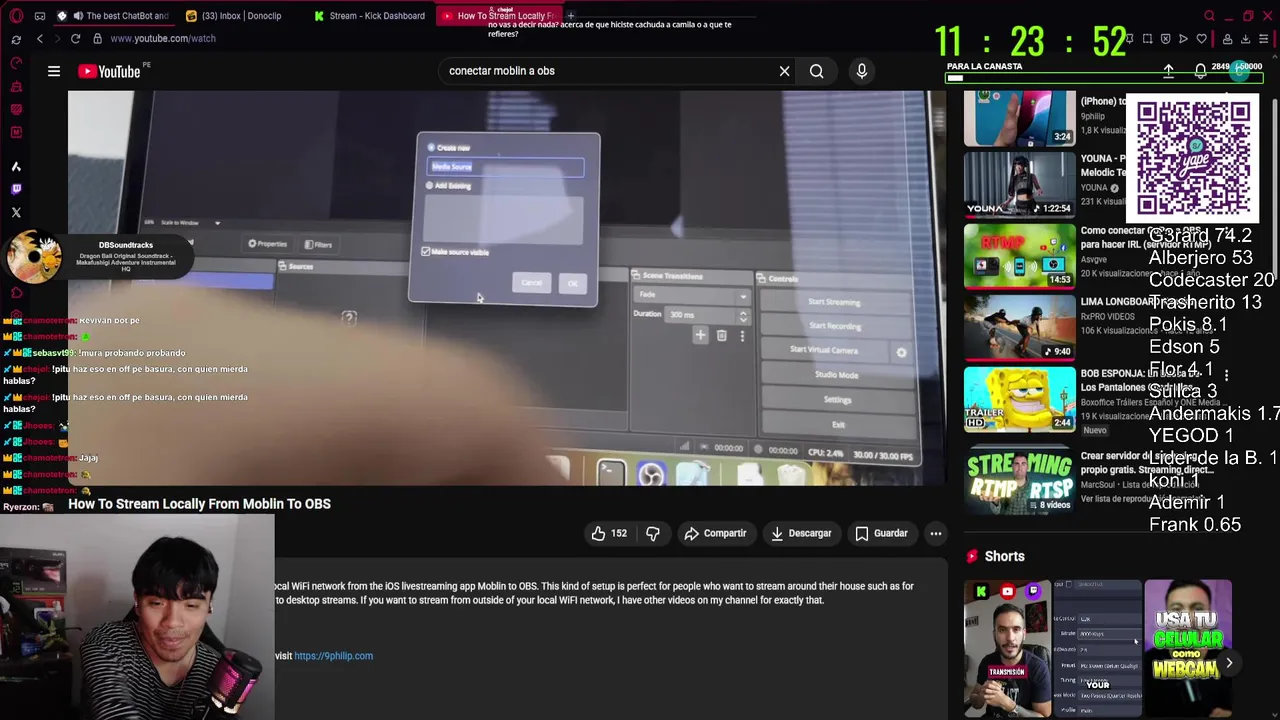Like the video with 152 likes
1280x720 pixels.
click(609, 533)
